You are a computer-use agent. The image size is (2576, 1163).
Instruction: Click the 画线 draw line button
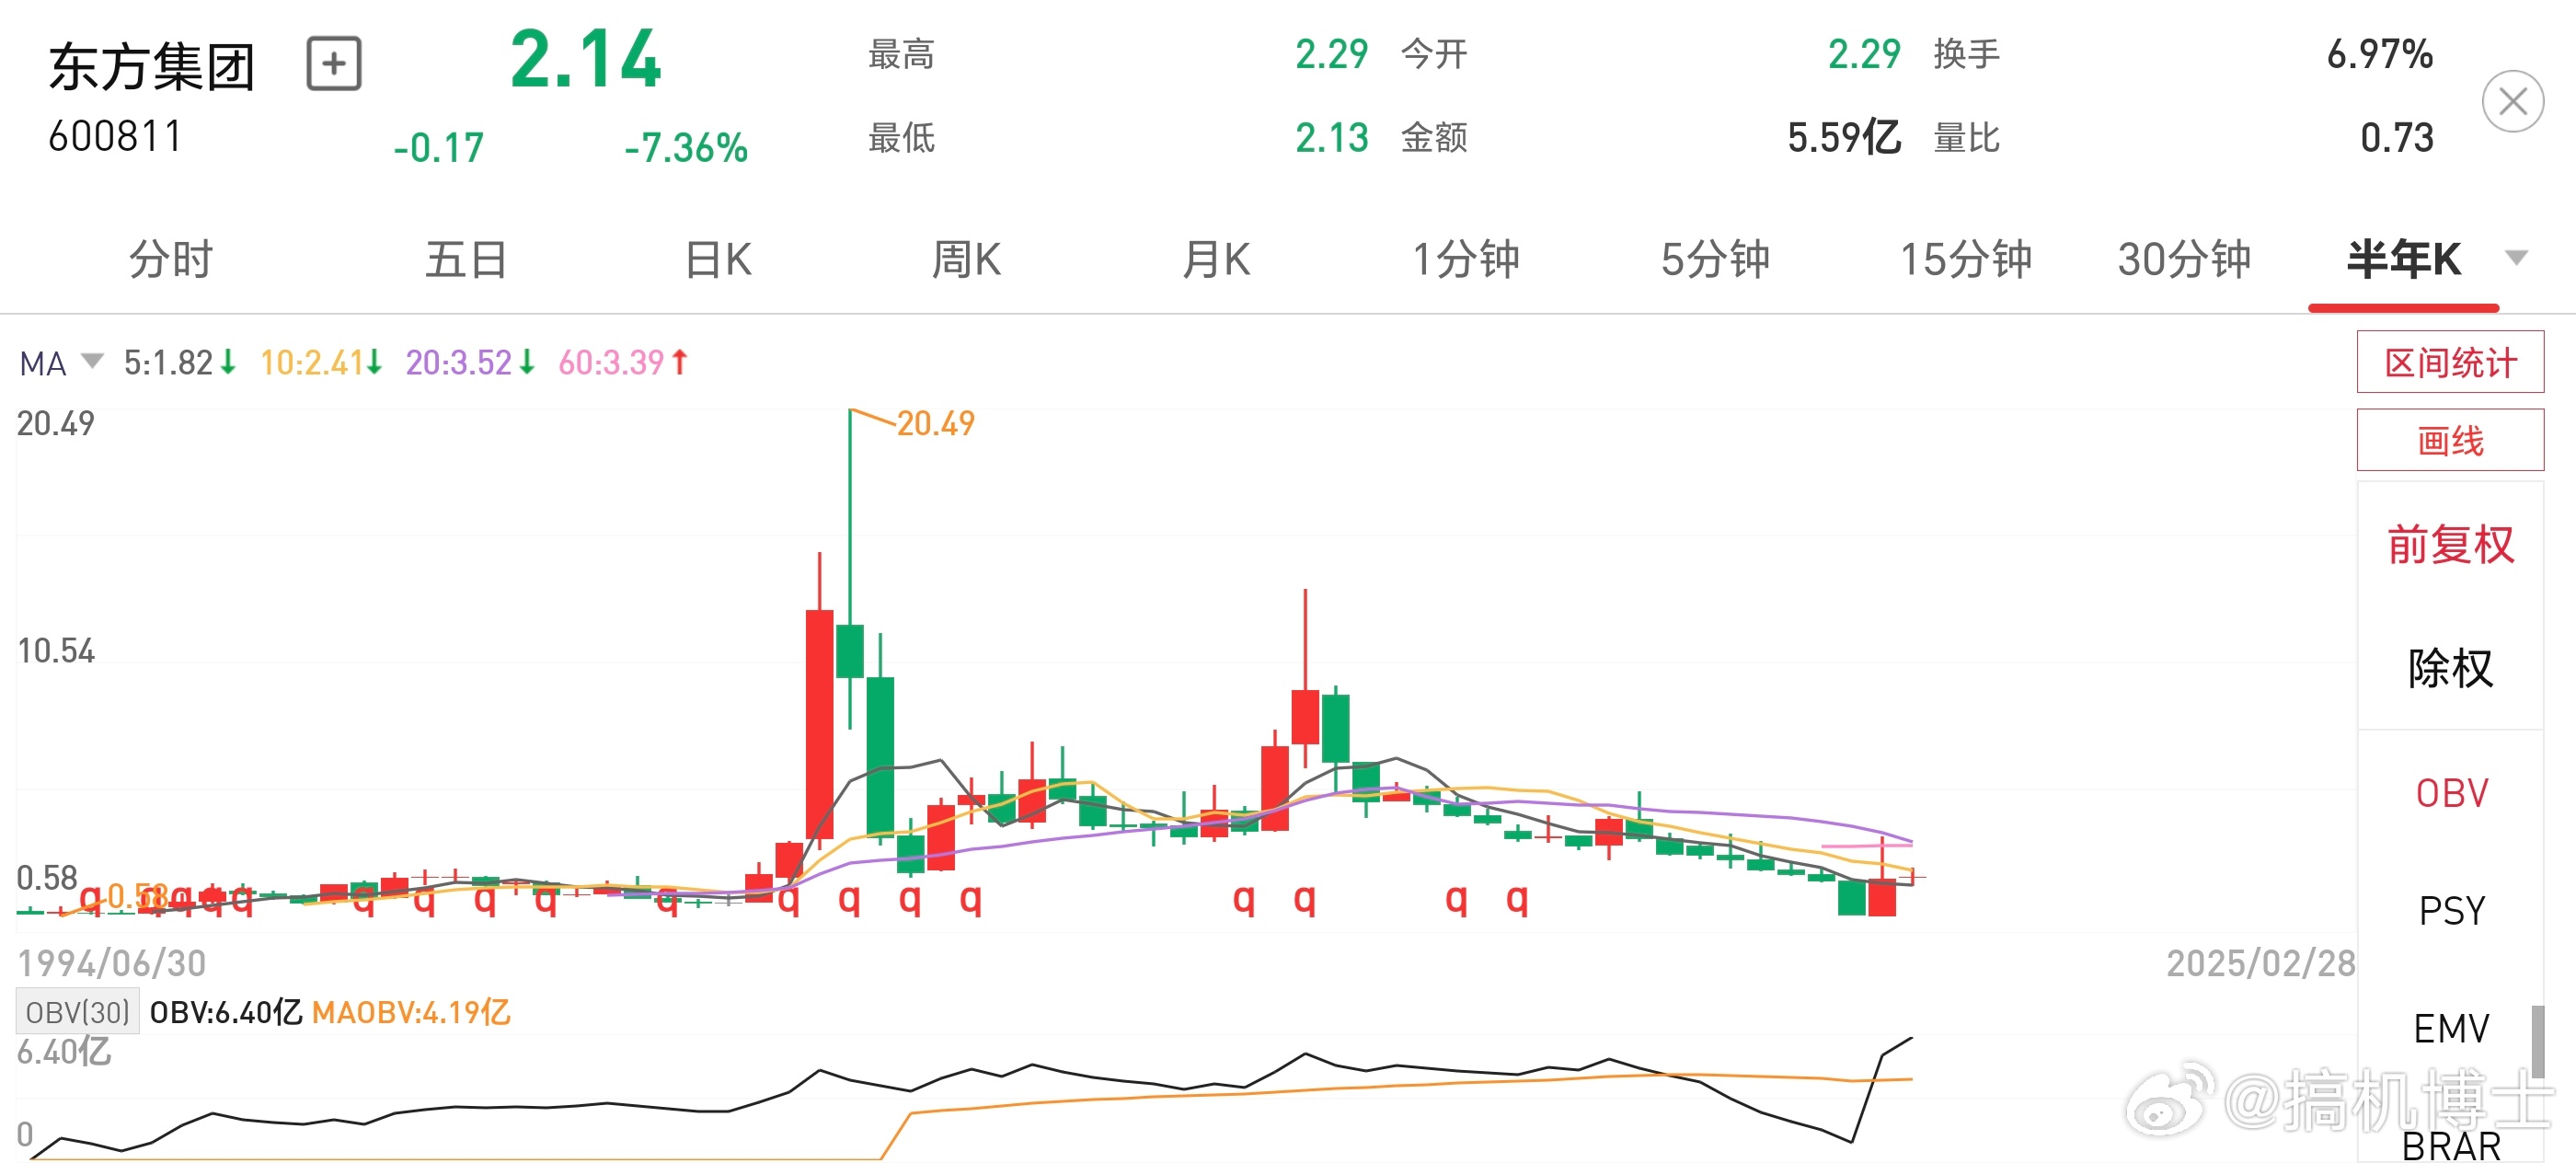[2450, 440]
